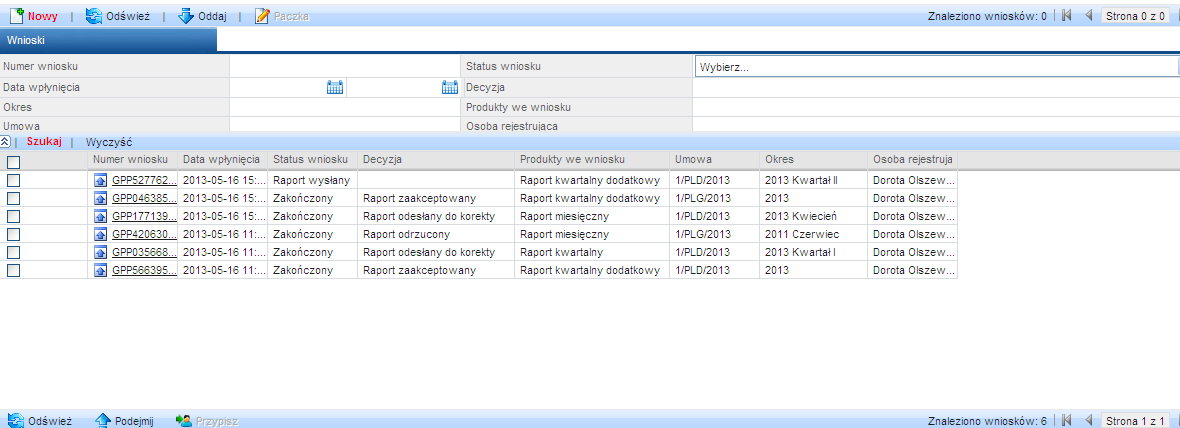
Task: Focus the Umowa filter input field
Action: pyautogui.click(x=345, y=125)
